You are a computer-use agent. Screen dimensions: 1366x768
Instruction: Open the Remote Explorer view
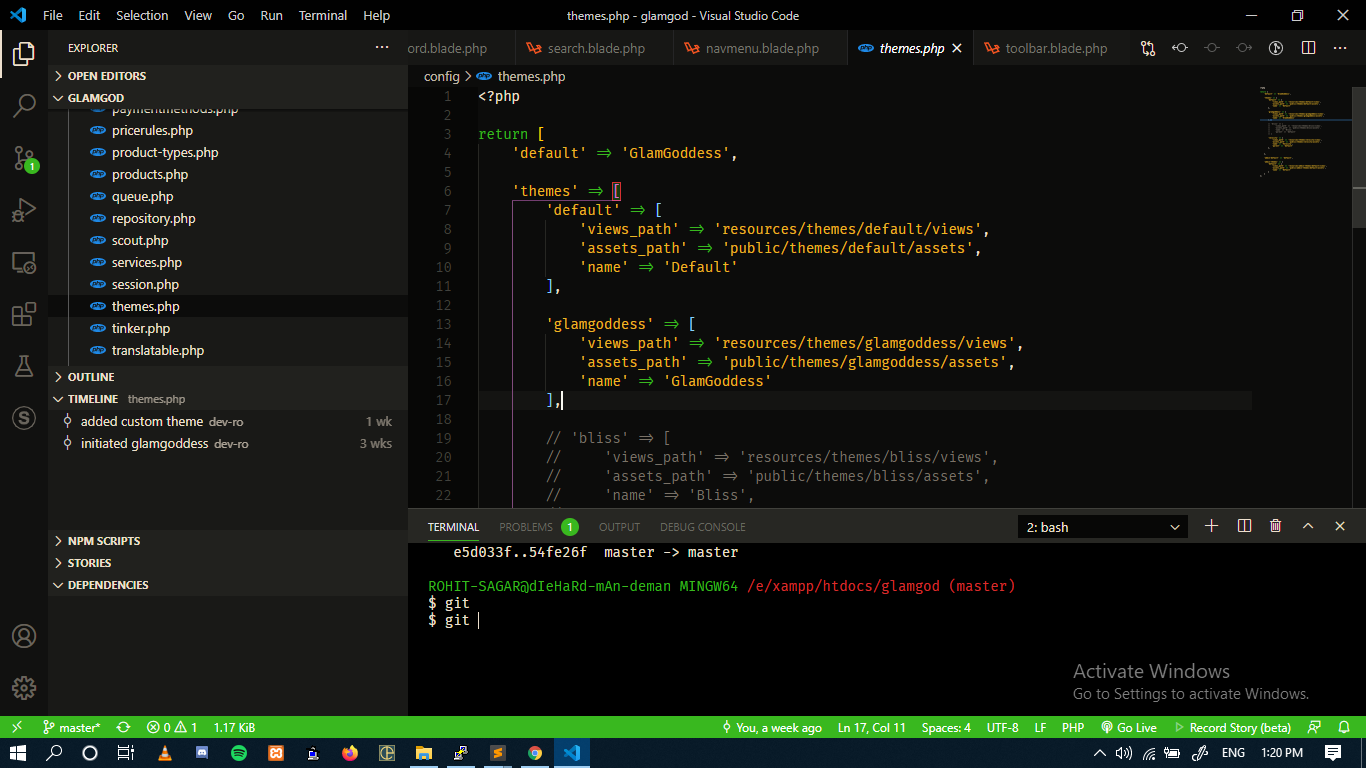click(x=24, y=263)
